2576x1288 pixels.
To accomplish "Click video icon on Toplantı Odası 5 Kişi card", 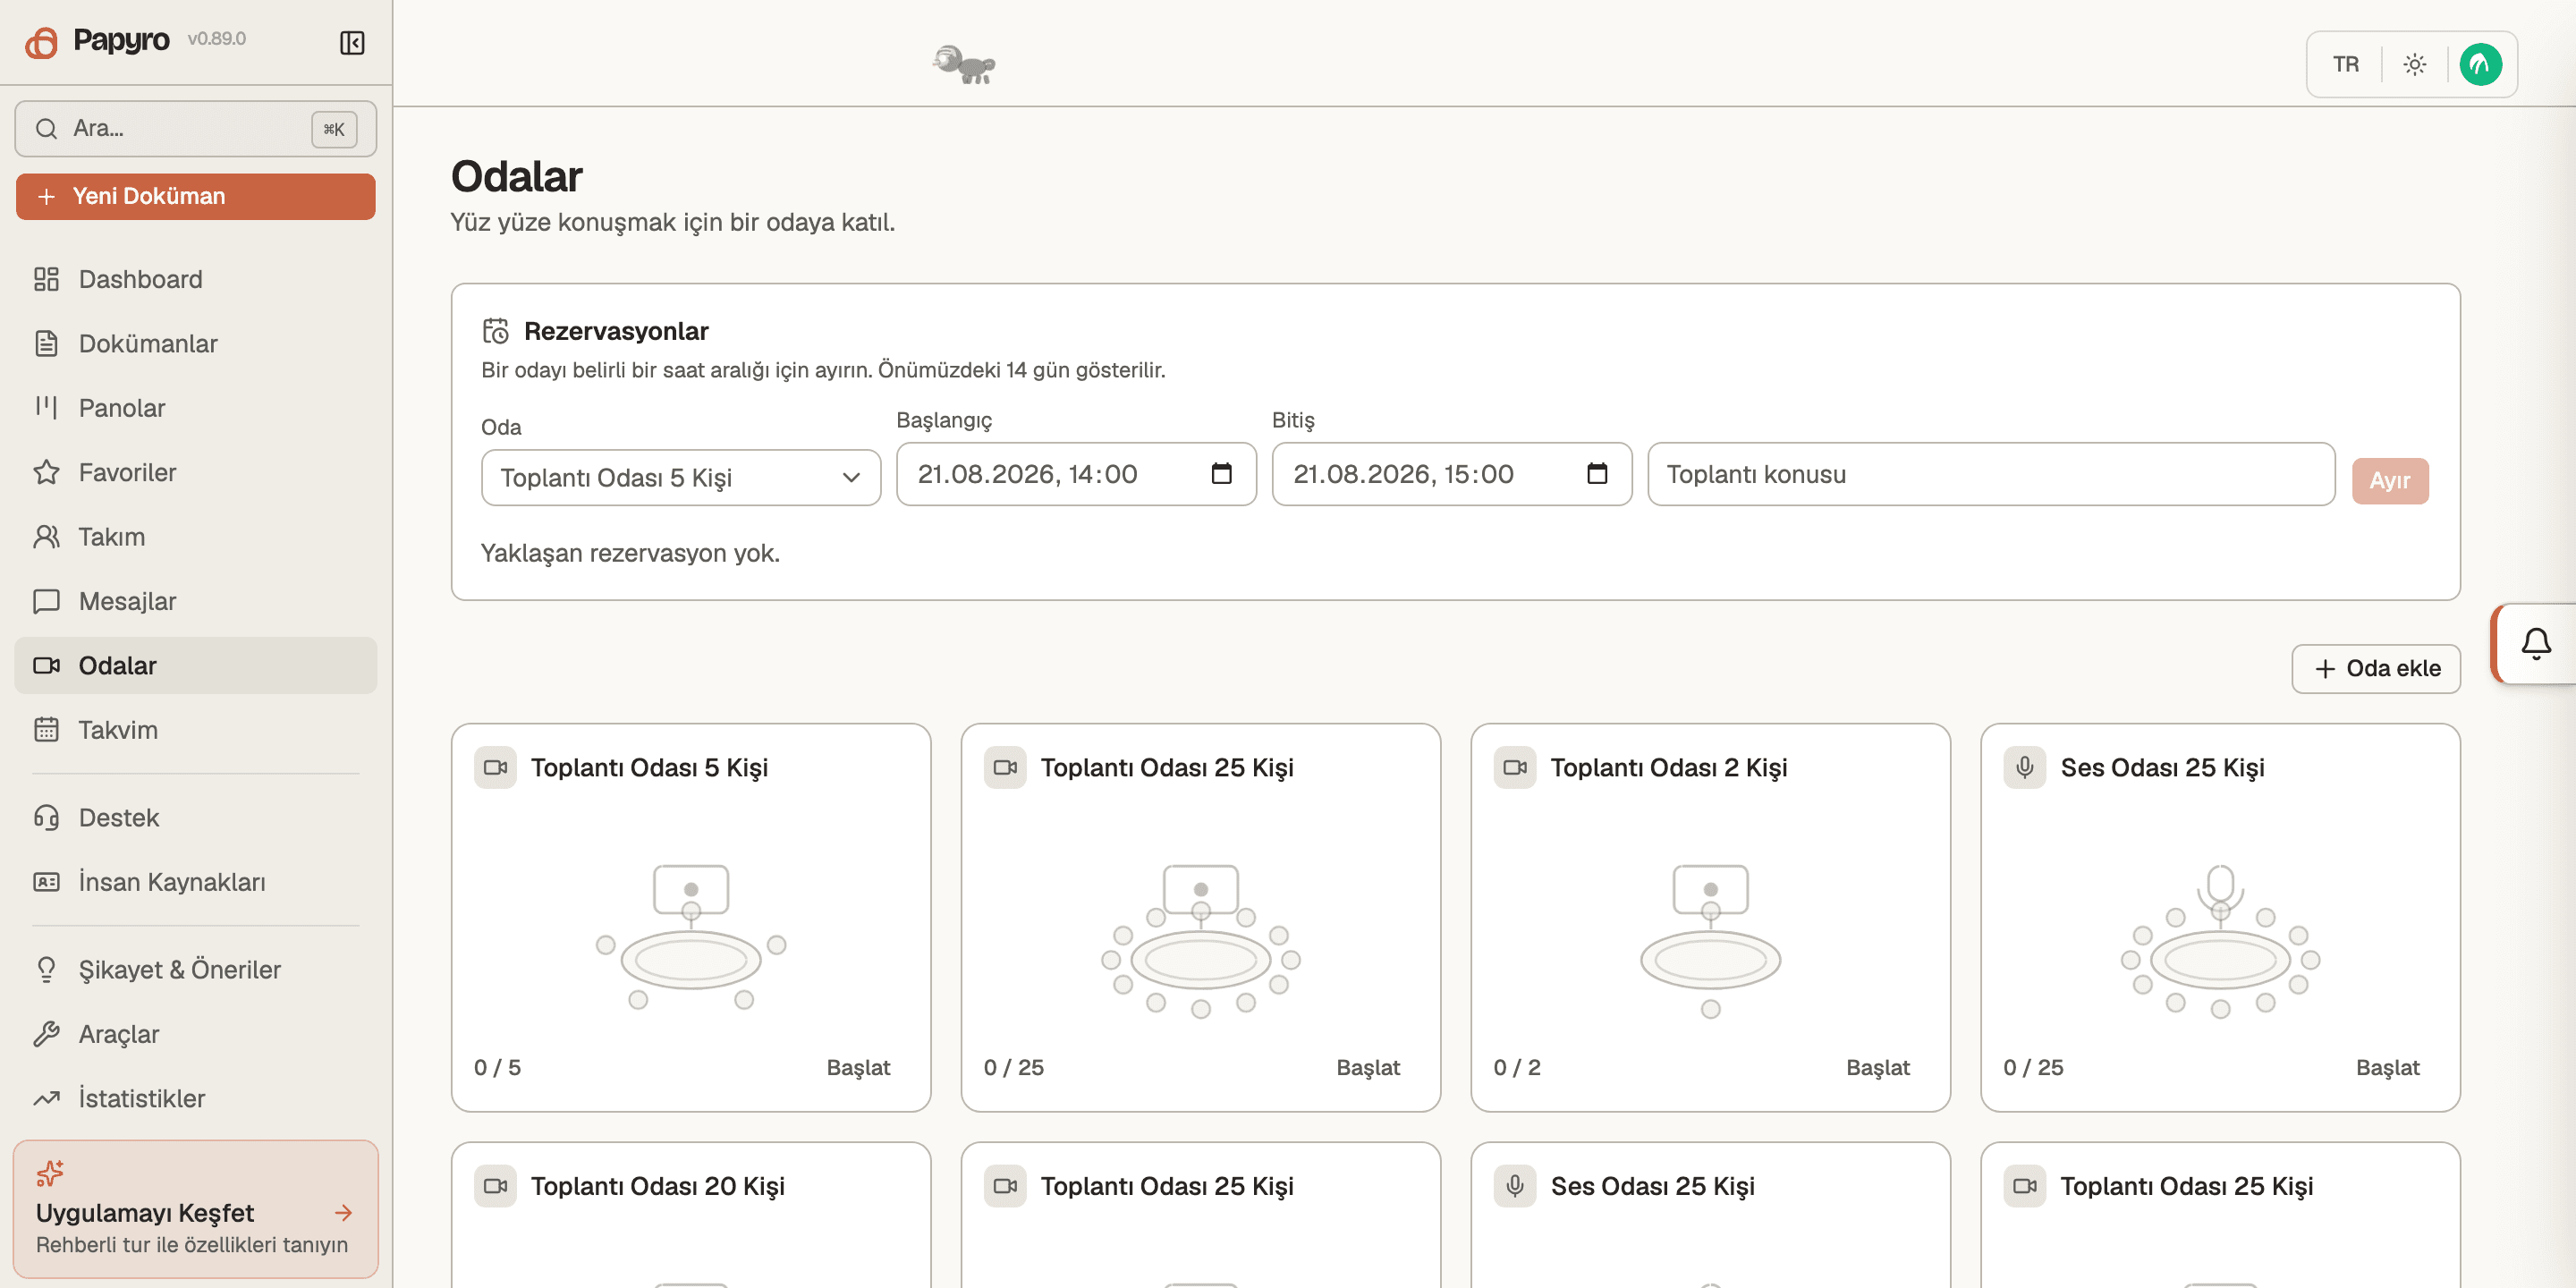I will (495, 767).
